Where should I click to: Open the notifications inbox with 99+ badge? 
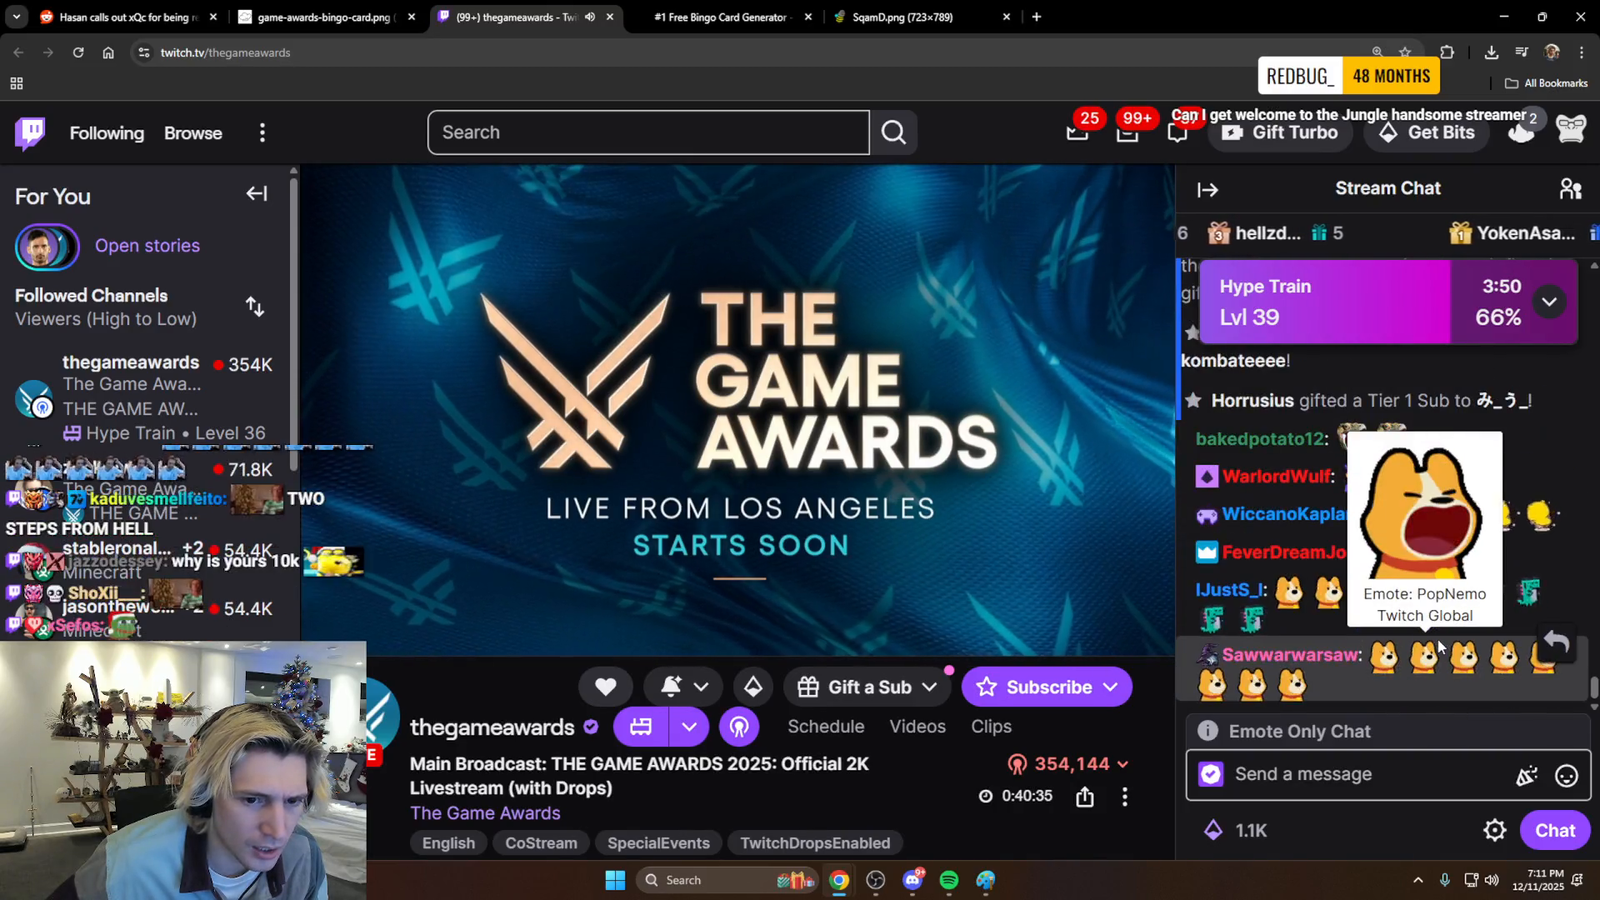(1127, 131)
